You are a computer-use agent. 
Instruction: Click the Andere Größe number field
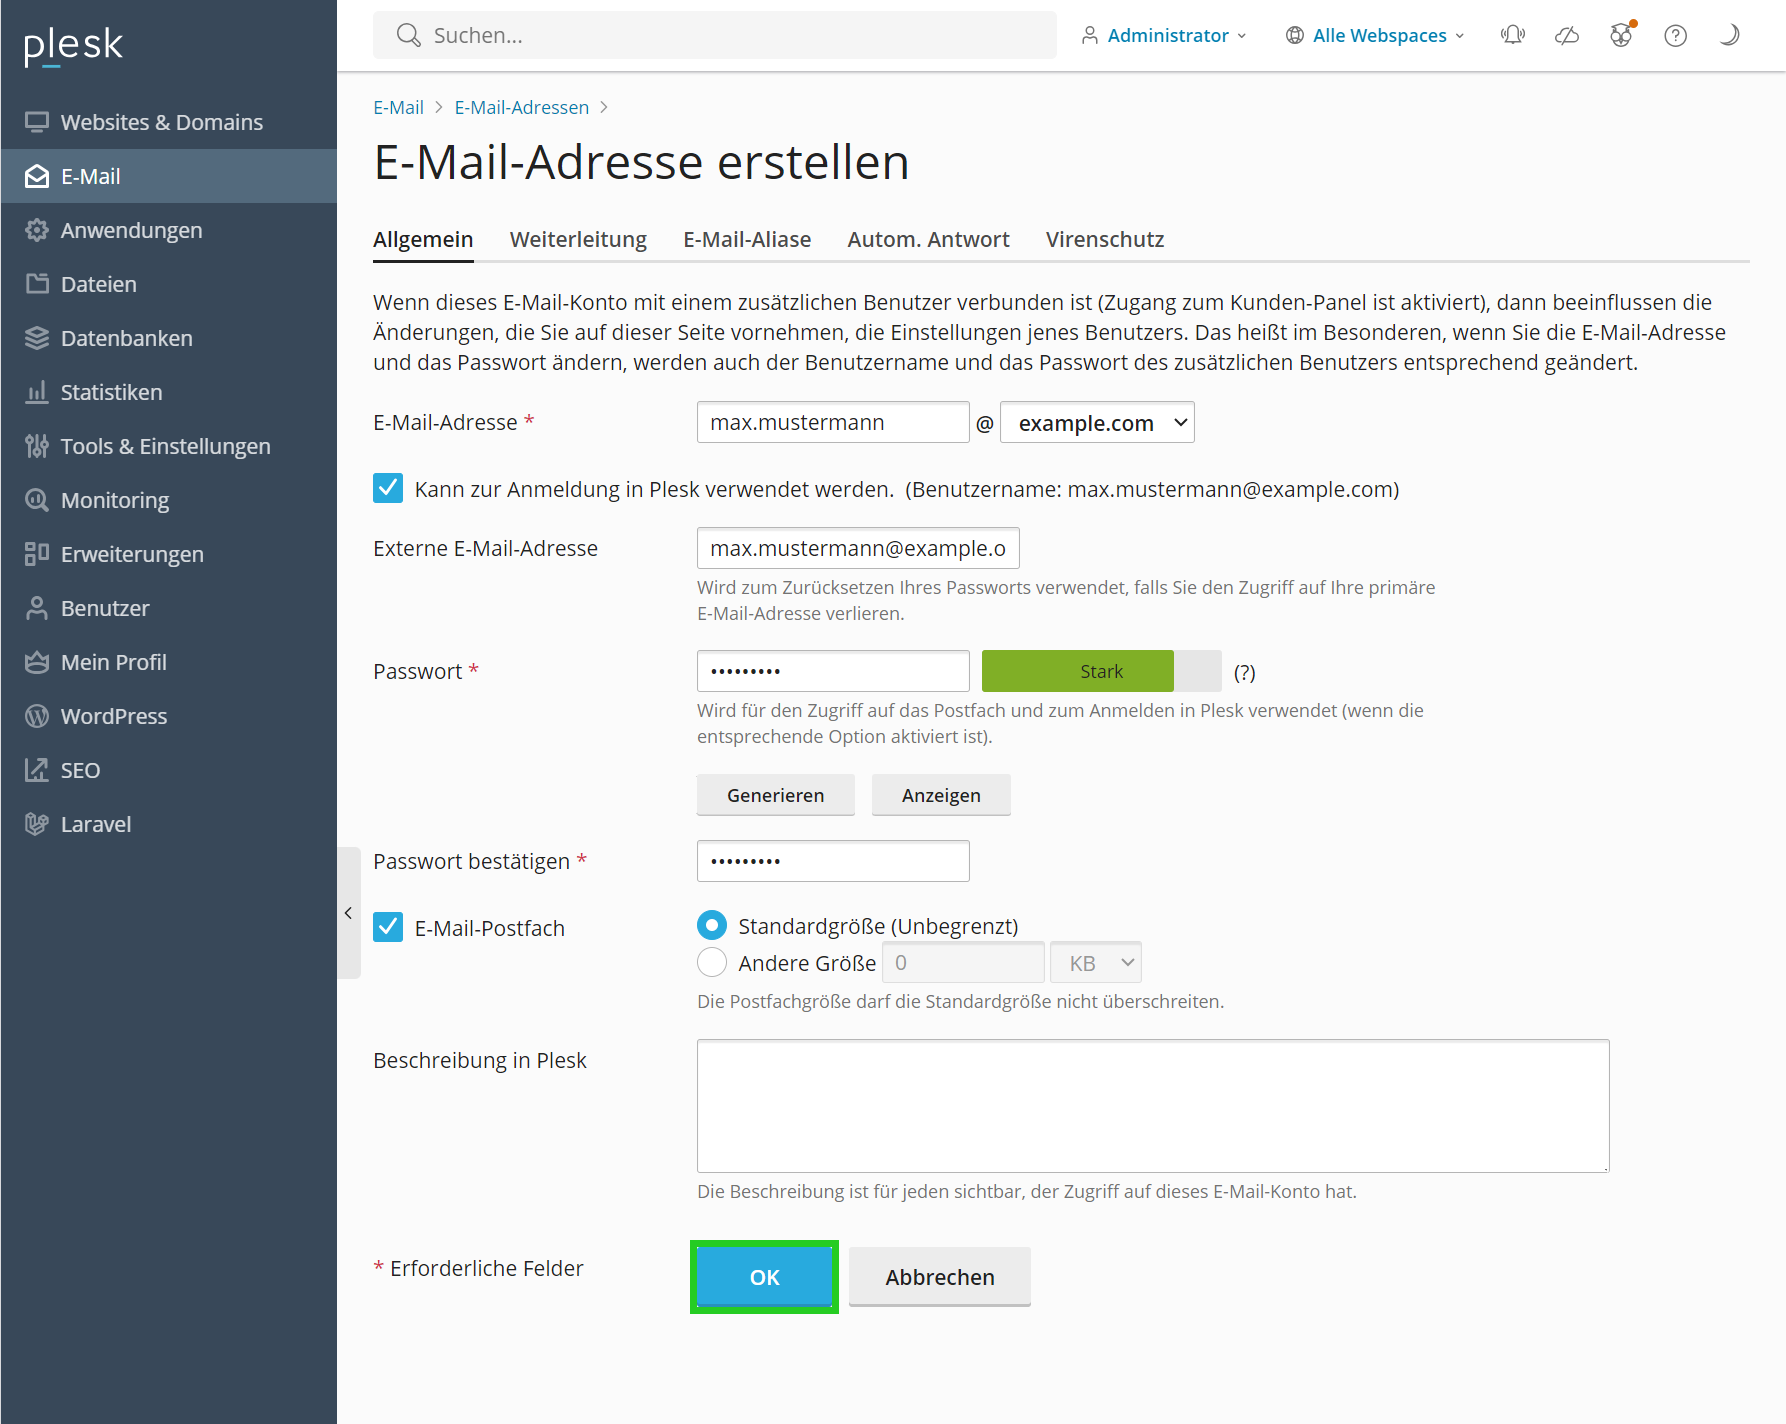pos(963,963)
